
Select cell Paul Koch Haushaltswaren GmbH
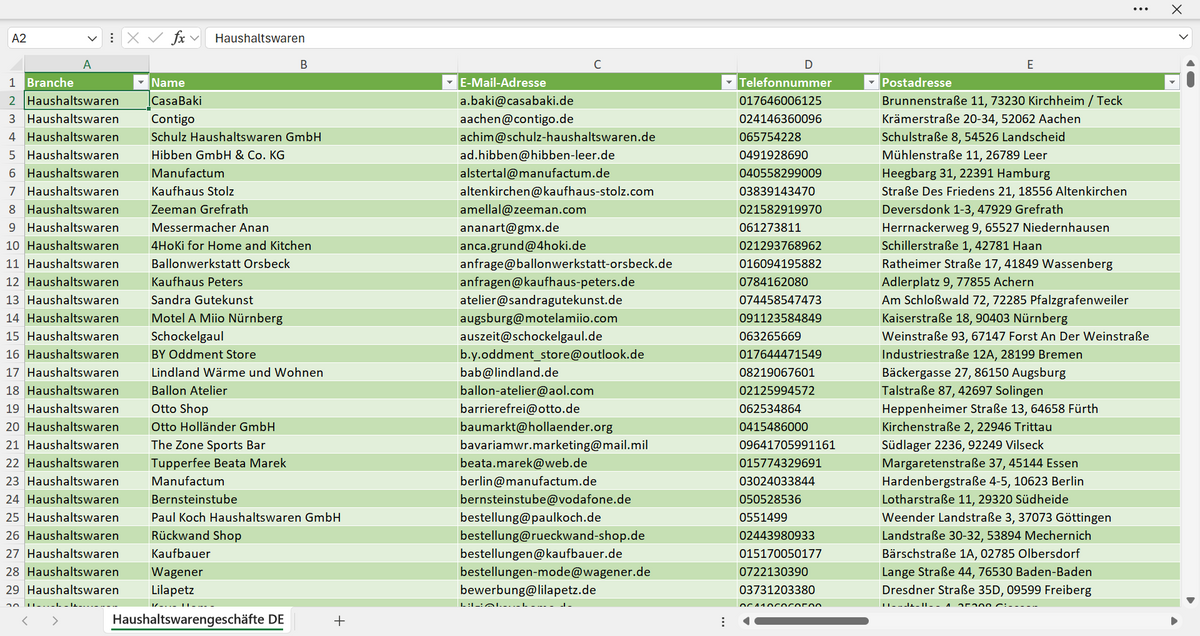pyautogui.click(x=303, y=517)
